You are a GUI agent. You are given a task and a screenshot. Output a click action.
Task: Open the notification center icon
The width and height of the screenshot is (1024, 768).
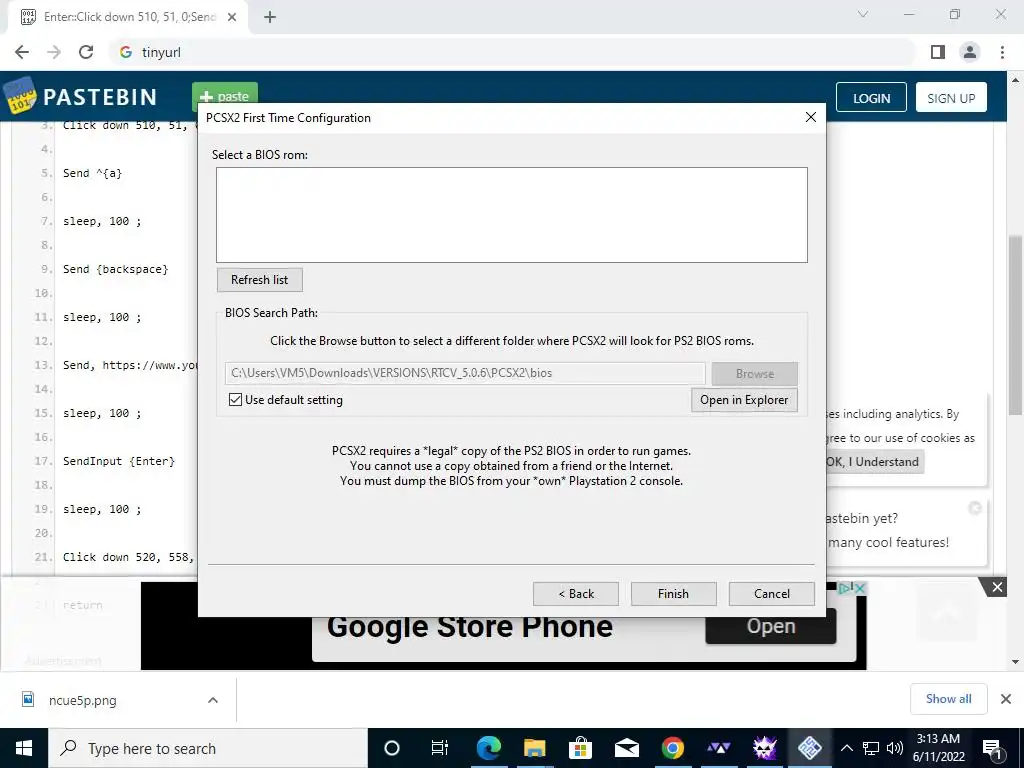992,748
